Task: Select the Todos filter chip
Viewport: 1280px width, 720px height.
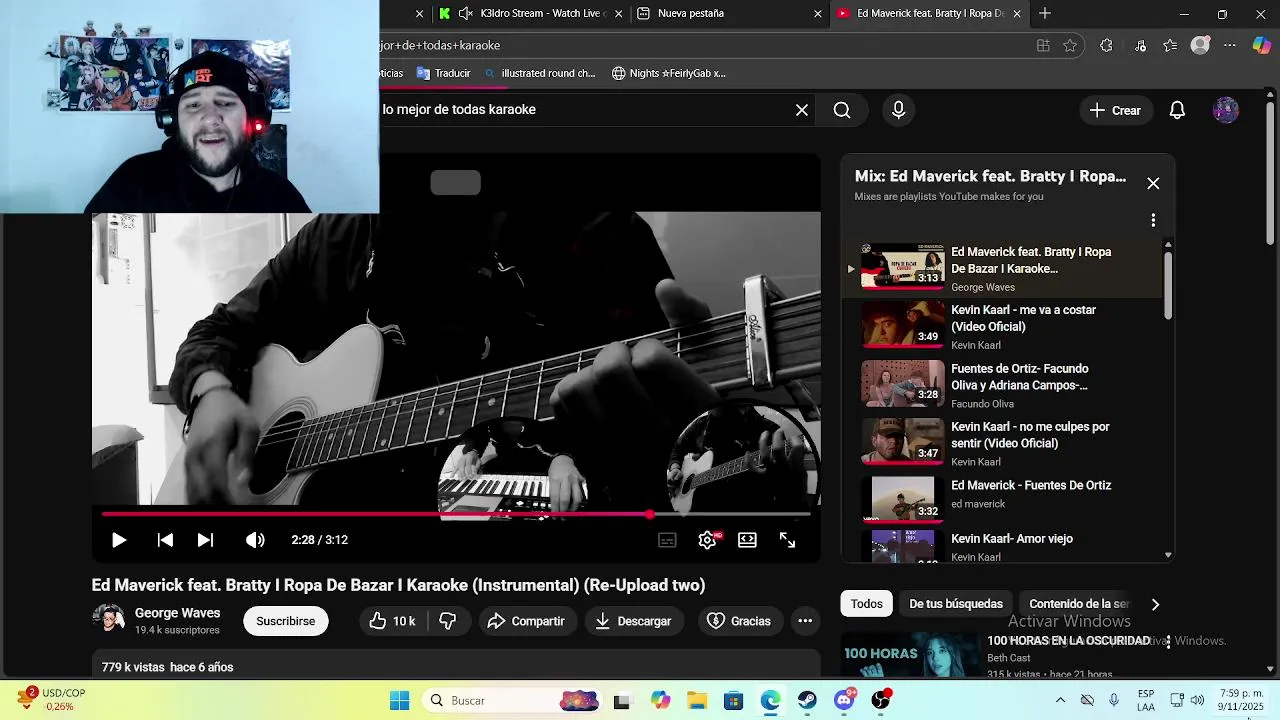Action: (x=866, y=604)
